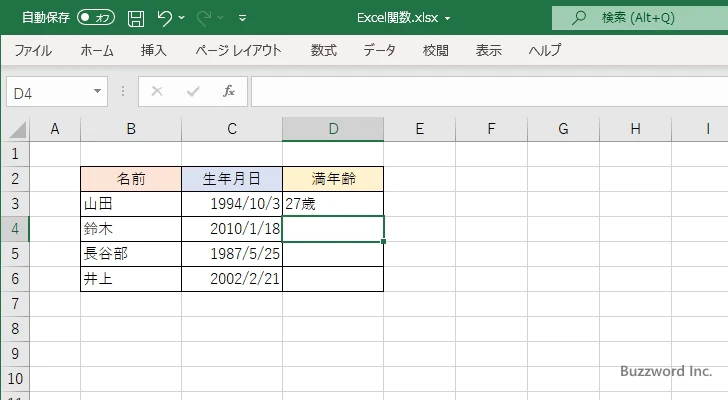
Task: Select the cell showing 27歳
Action: pyautogui.click(x=333, y=204)
